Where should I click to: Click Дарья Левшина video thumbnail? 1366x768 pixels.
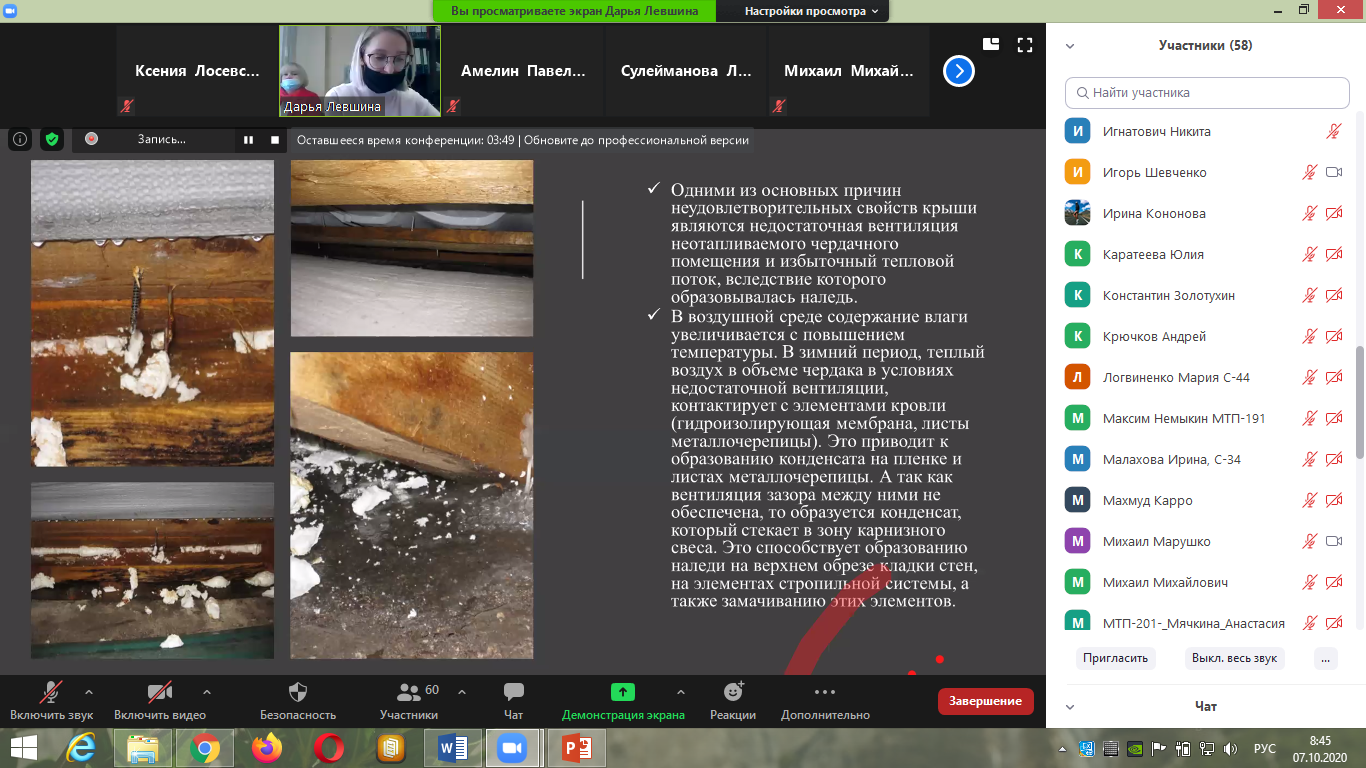coord(360,71)
